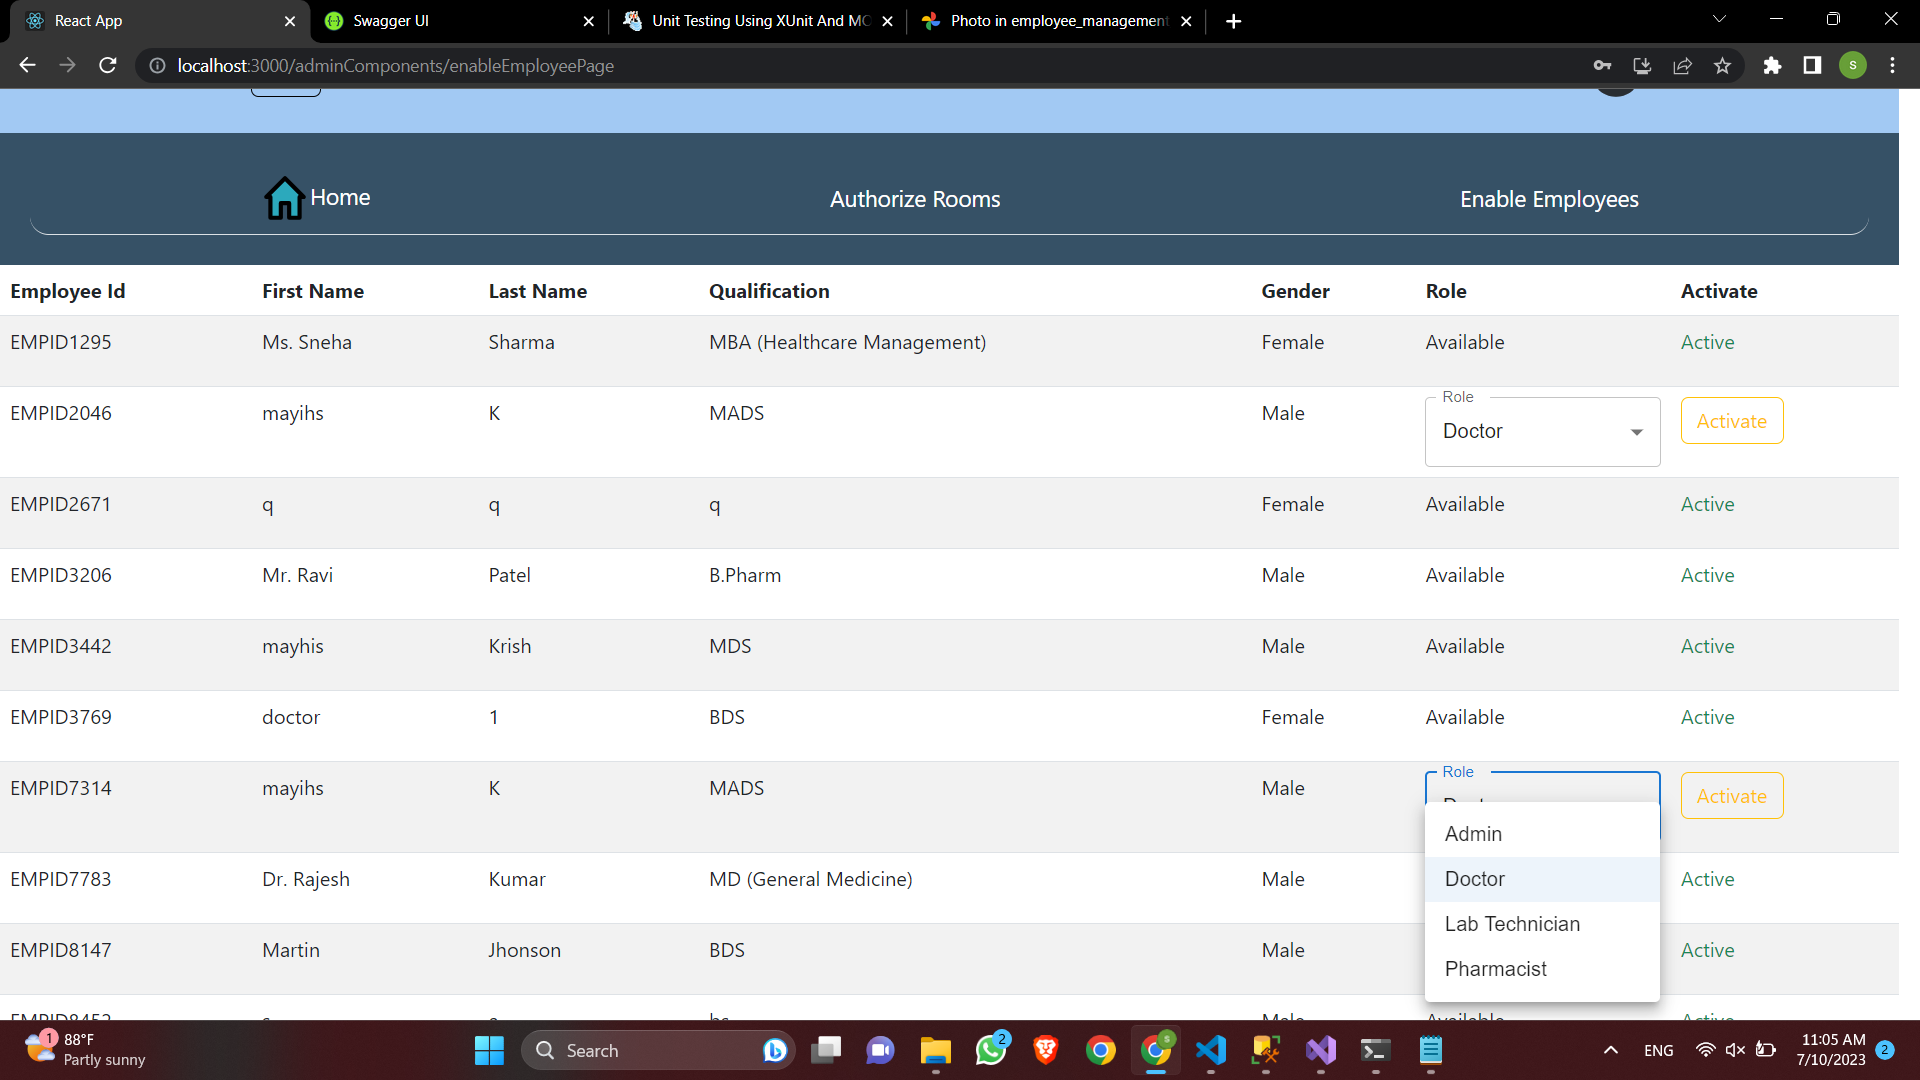Choose Lab Technician from the role list
1920x1080 pixels.
click(1511, 924)
